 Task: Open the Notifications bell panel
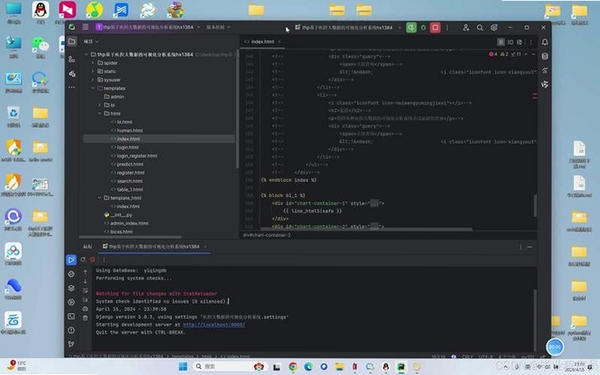tap(545, 42)
